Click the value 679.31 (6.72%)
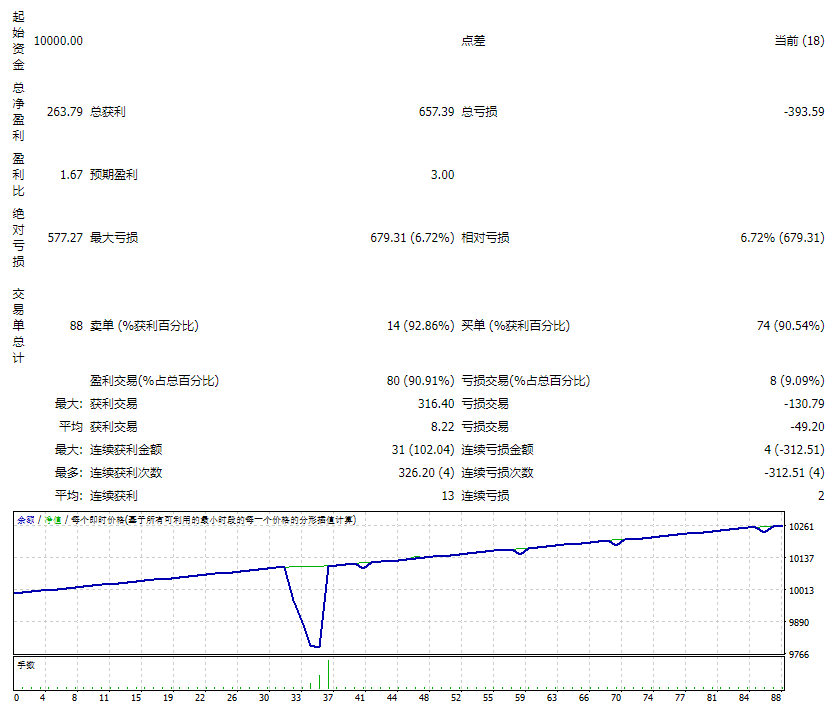This screenshot has width=836, height=706. pos(412,237)
